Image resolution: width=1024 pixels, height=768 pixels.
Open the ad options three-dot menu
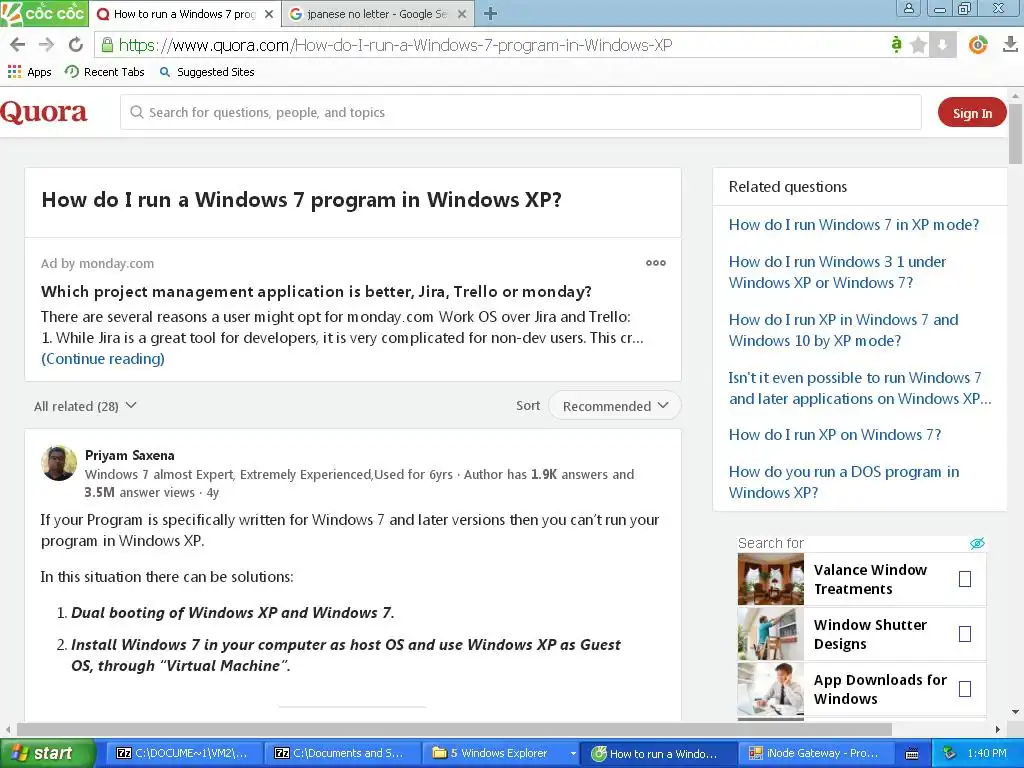click(x=656, y=263)
